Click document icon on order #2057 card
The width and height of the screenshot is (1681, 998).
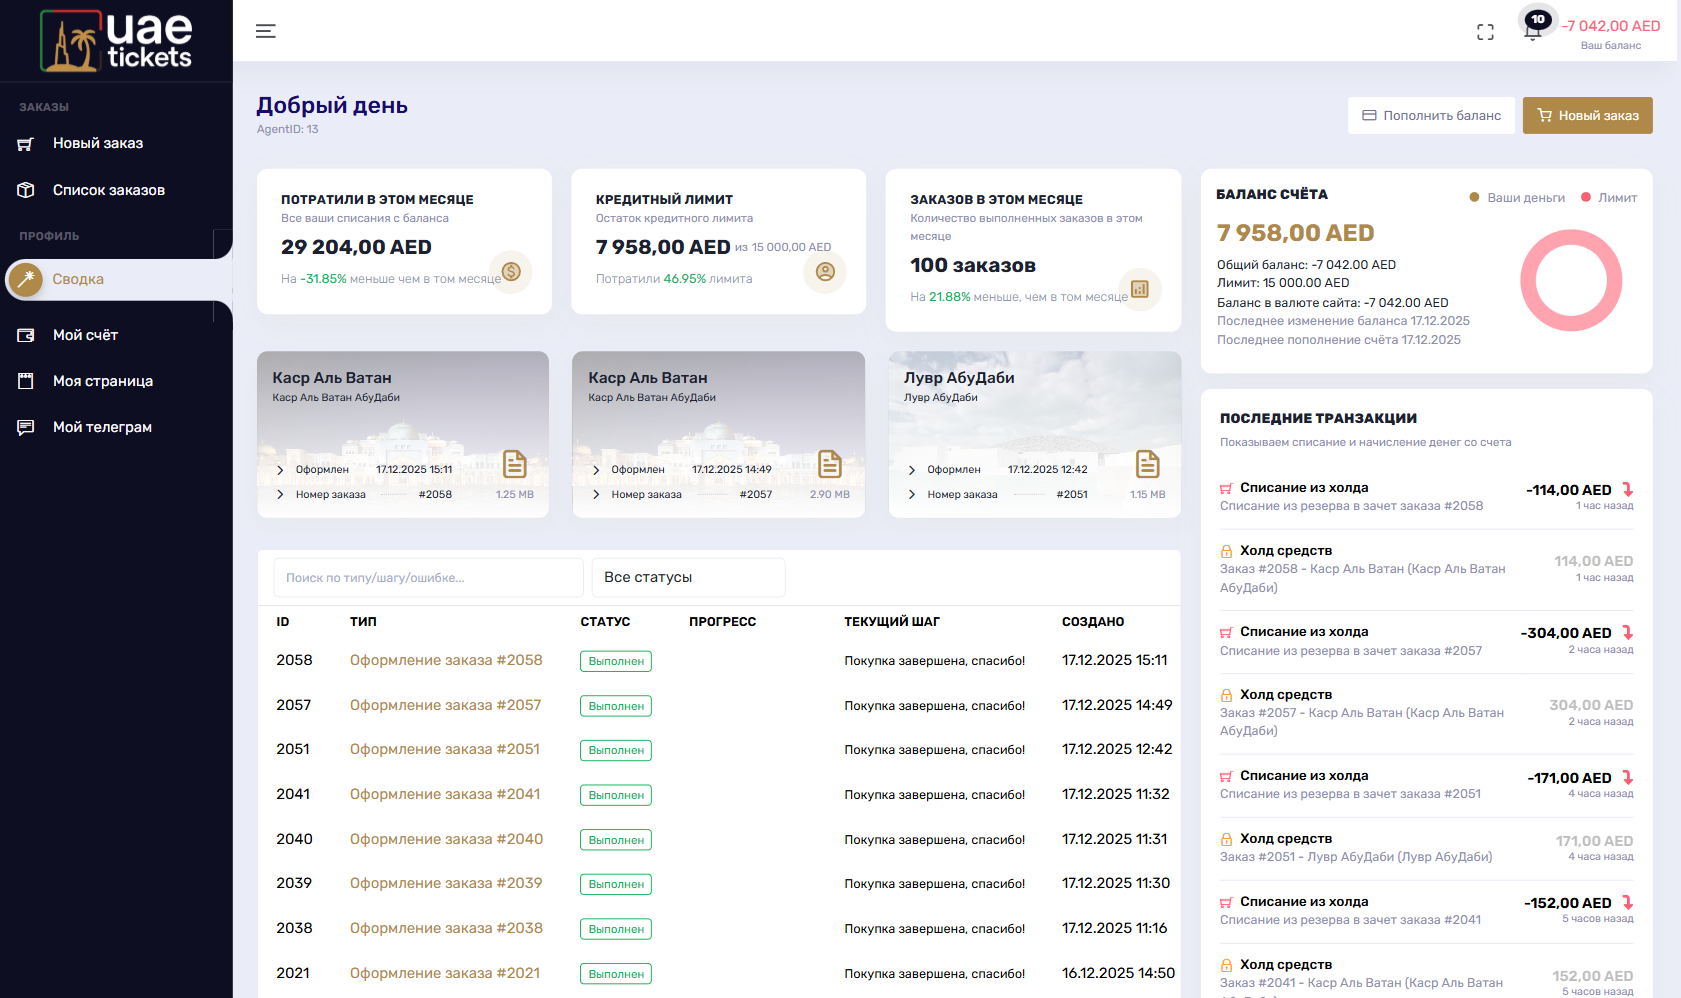point(829,464)
